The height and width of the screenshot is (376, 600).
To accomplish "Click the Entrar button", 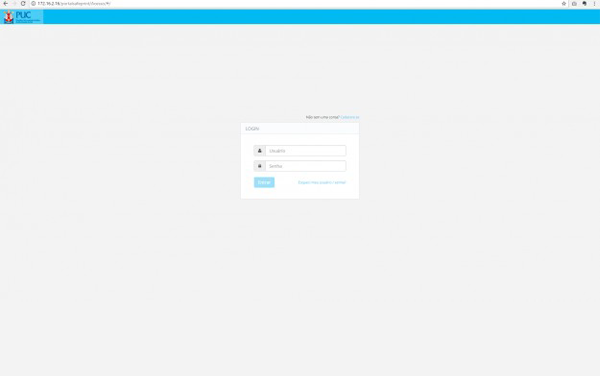I will pos(264,182).
